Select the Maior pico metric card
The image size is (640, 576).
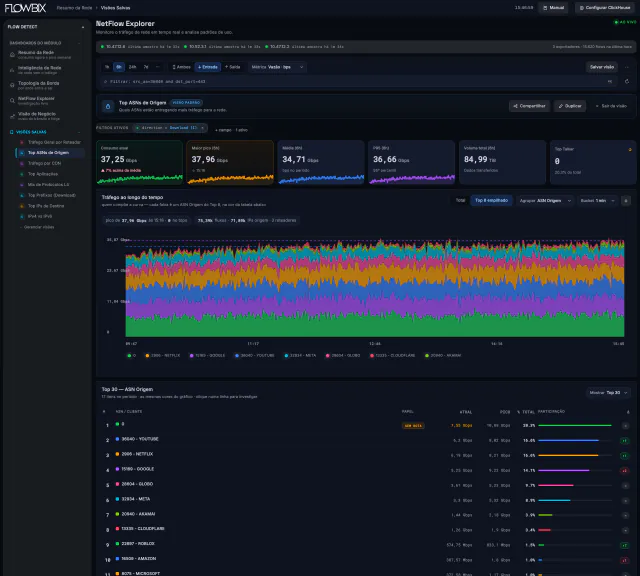tap(230, 162)
